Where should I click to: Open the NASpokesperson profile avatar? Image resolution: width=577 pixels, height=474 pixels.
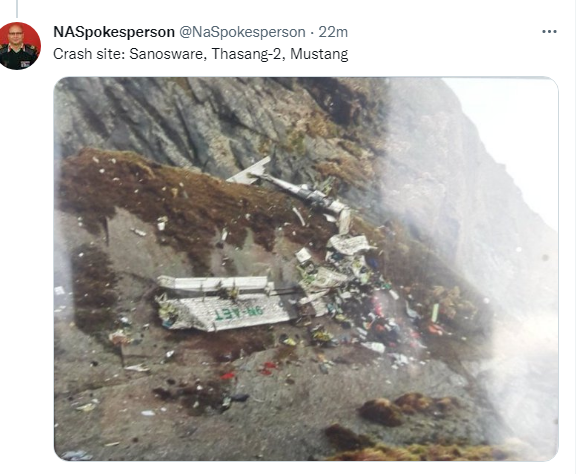(x=20, y=46)
